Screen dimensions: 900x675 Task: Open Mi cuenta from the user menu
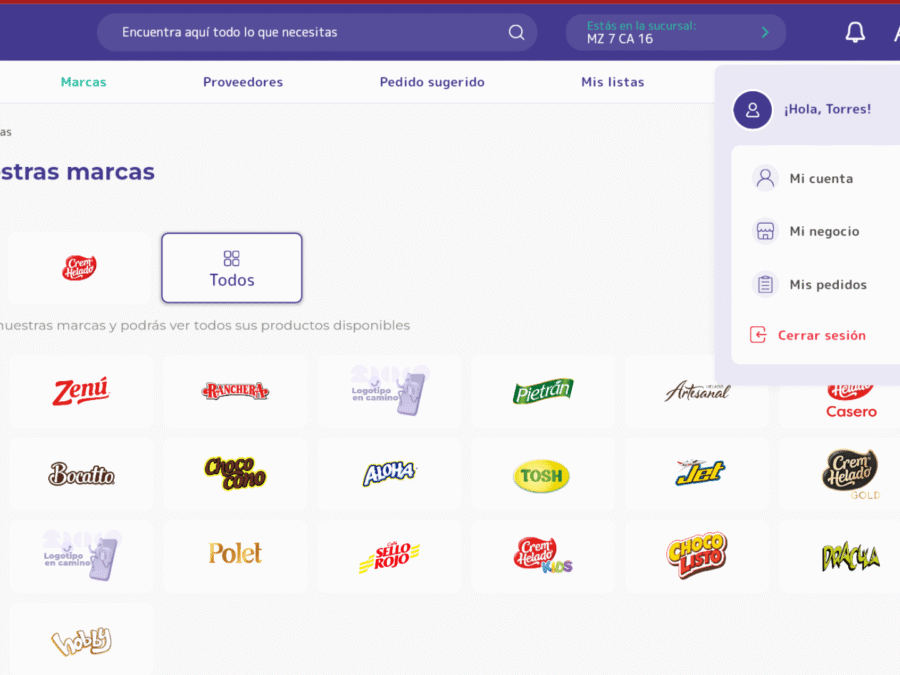[820, 179]
